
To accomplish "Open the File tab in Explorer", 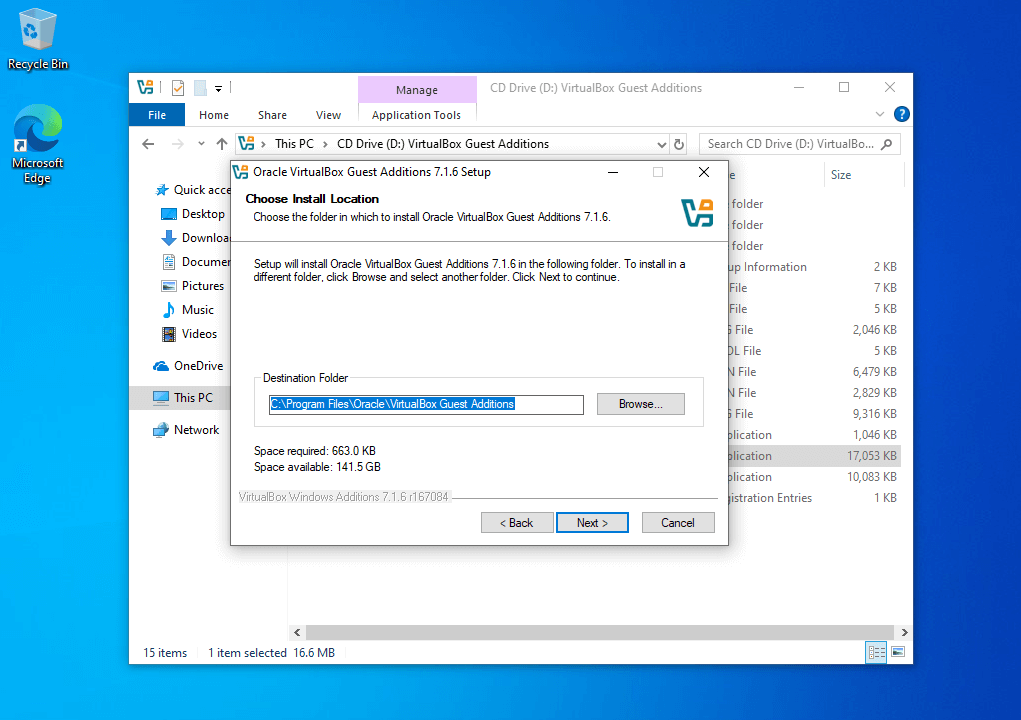I will click(157, 115).
